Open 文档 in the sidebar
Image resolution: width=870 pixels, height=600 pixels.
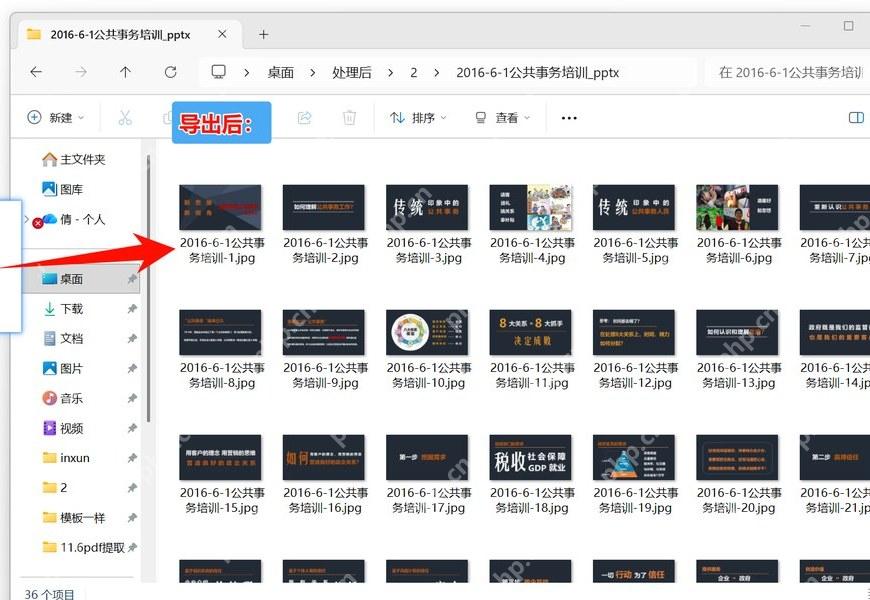tap(63, 339)
